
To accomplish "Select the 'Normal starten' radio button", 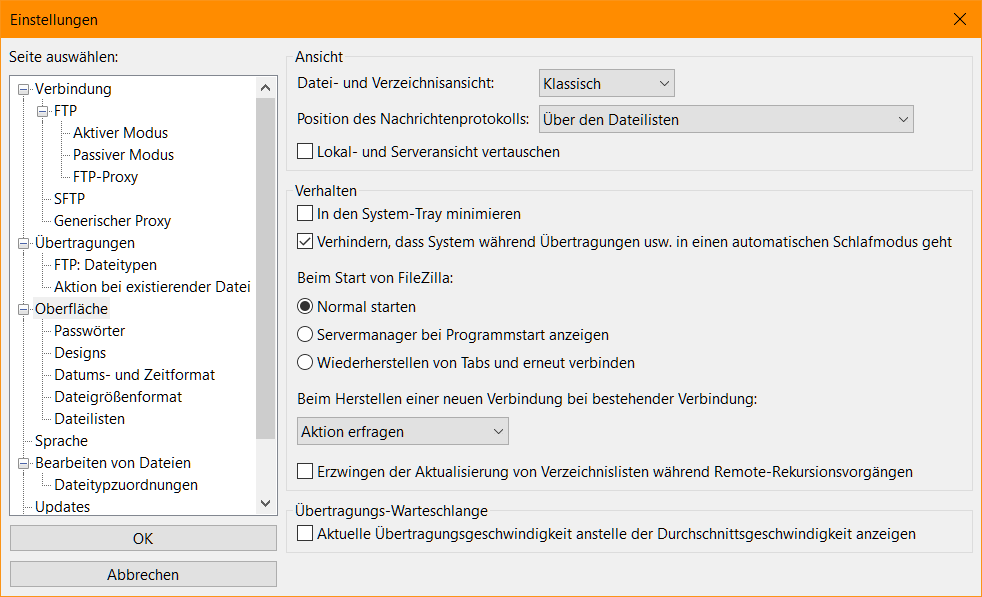I will click(x=306, y=307).
